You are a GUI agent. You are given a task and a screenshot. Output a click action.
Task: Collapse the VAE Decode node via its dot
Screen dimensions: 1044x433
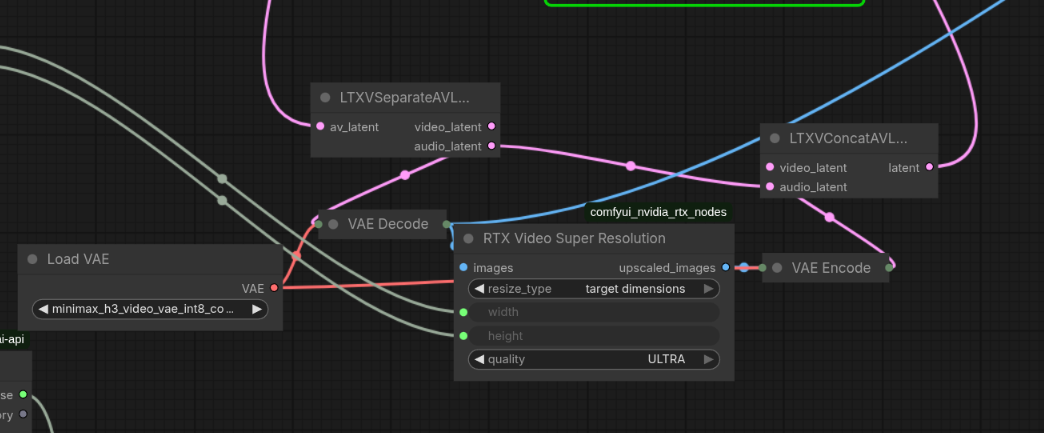pos(333,224)
